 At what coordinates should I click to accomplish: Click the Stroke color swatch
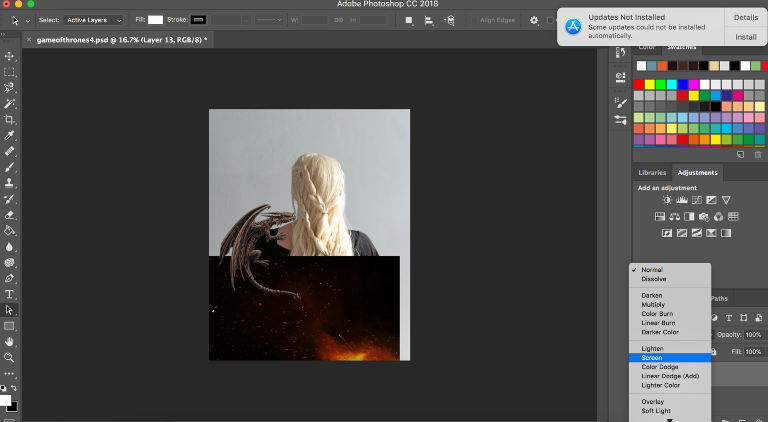pos(198,20)
